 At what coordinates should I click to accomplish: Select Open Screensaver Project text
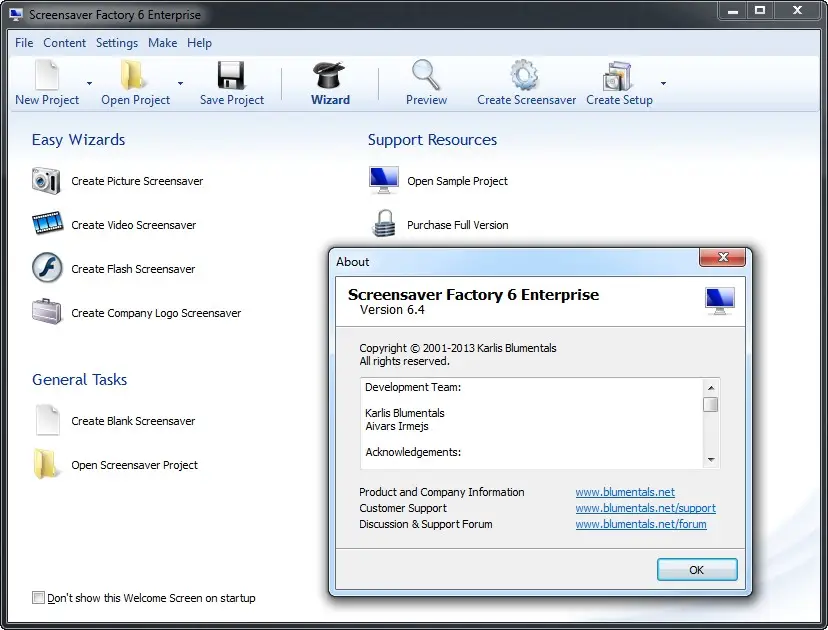click(x=135, y=465)
